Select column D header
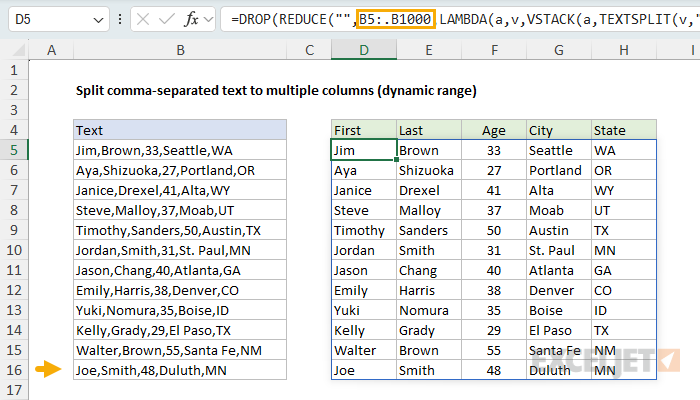The image size is (700, 400). coord(362,50)
